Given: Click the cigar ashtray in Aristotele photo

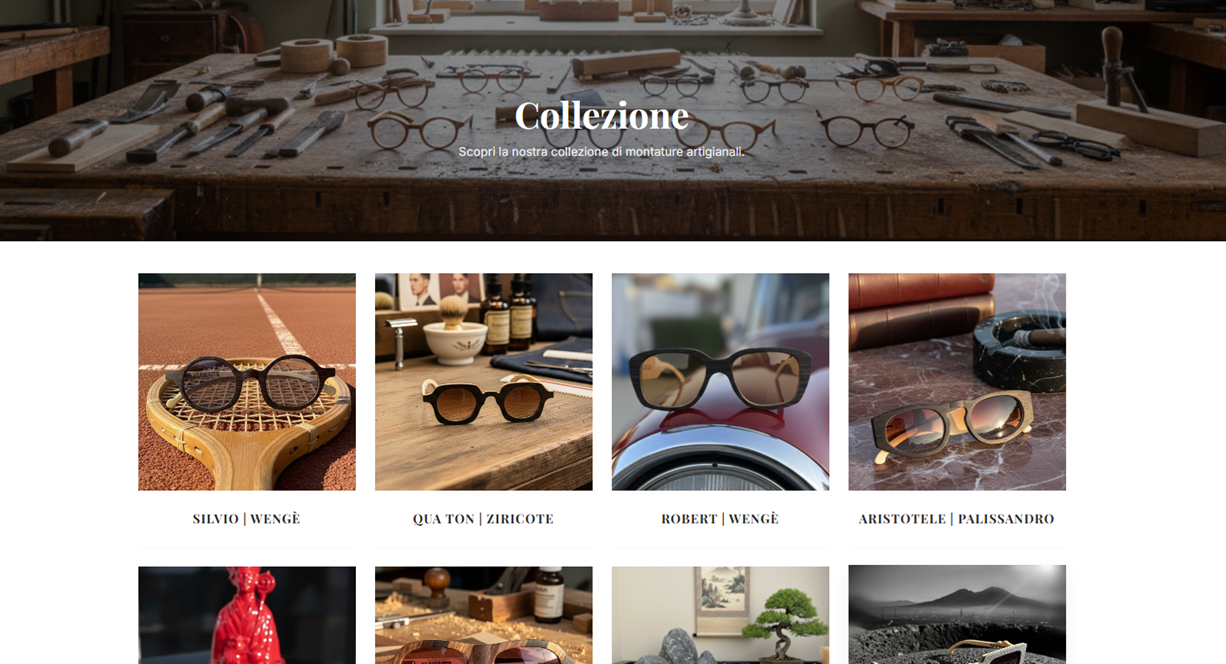Looking at the screenshot, I should pyautogui.click(x=1019, y=350).
